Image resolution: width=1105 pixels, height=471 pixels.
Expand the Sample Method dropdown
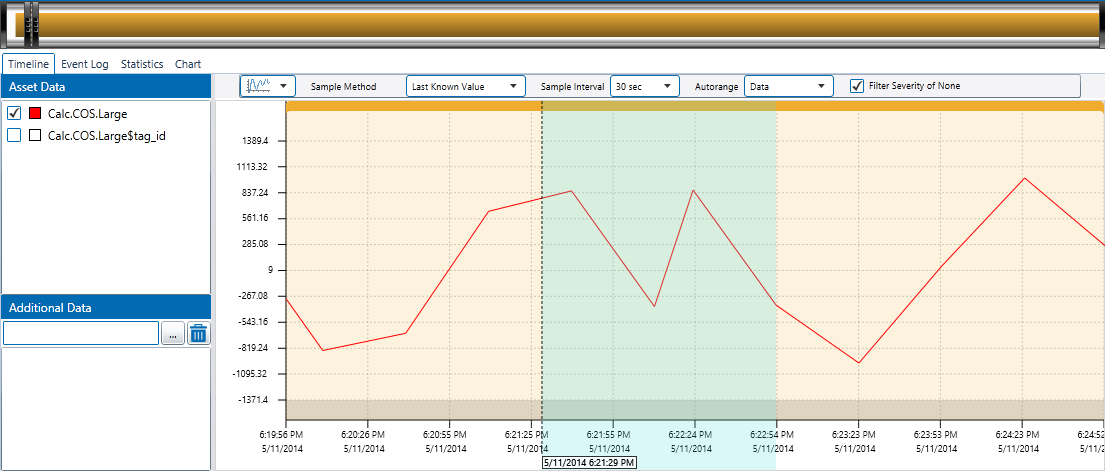click(465, 86)
